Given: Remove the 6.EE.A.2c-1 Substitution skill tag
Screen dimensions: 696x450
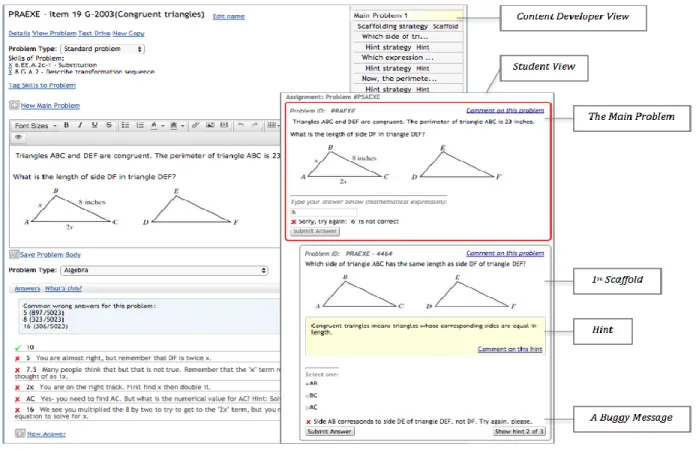Looking at the screenshot, I should [x=11, y=65].
